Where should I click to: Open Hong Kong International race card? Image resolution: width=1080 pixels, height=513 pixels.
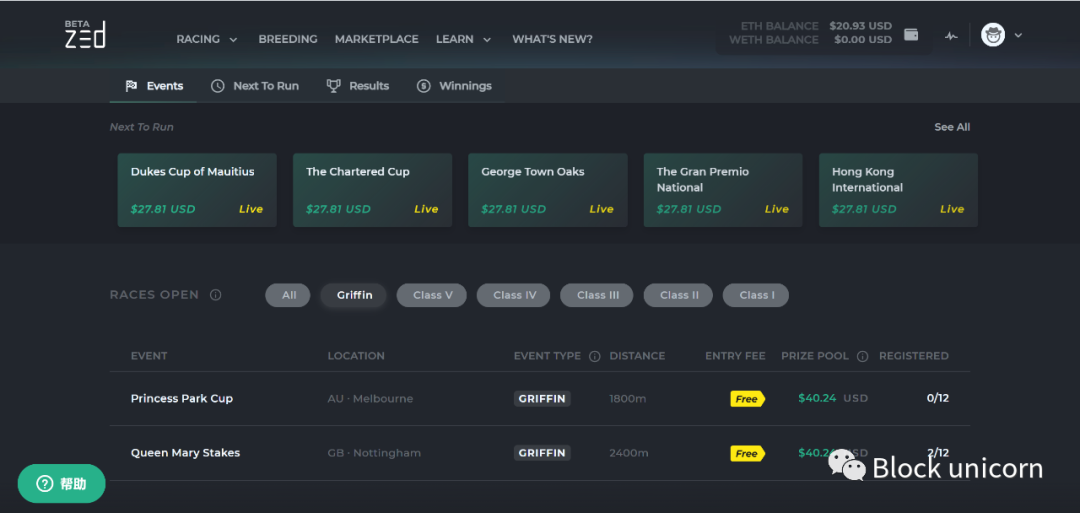pyautogui.click(x=898, y=190)
